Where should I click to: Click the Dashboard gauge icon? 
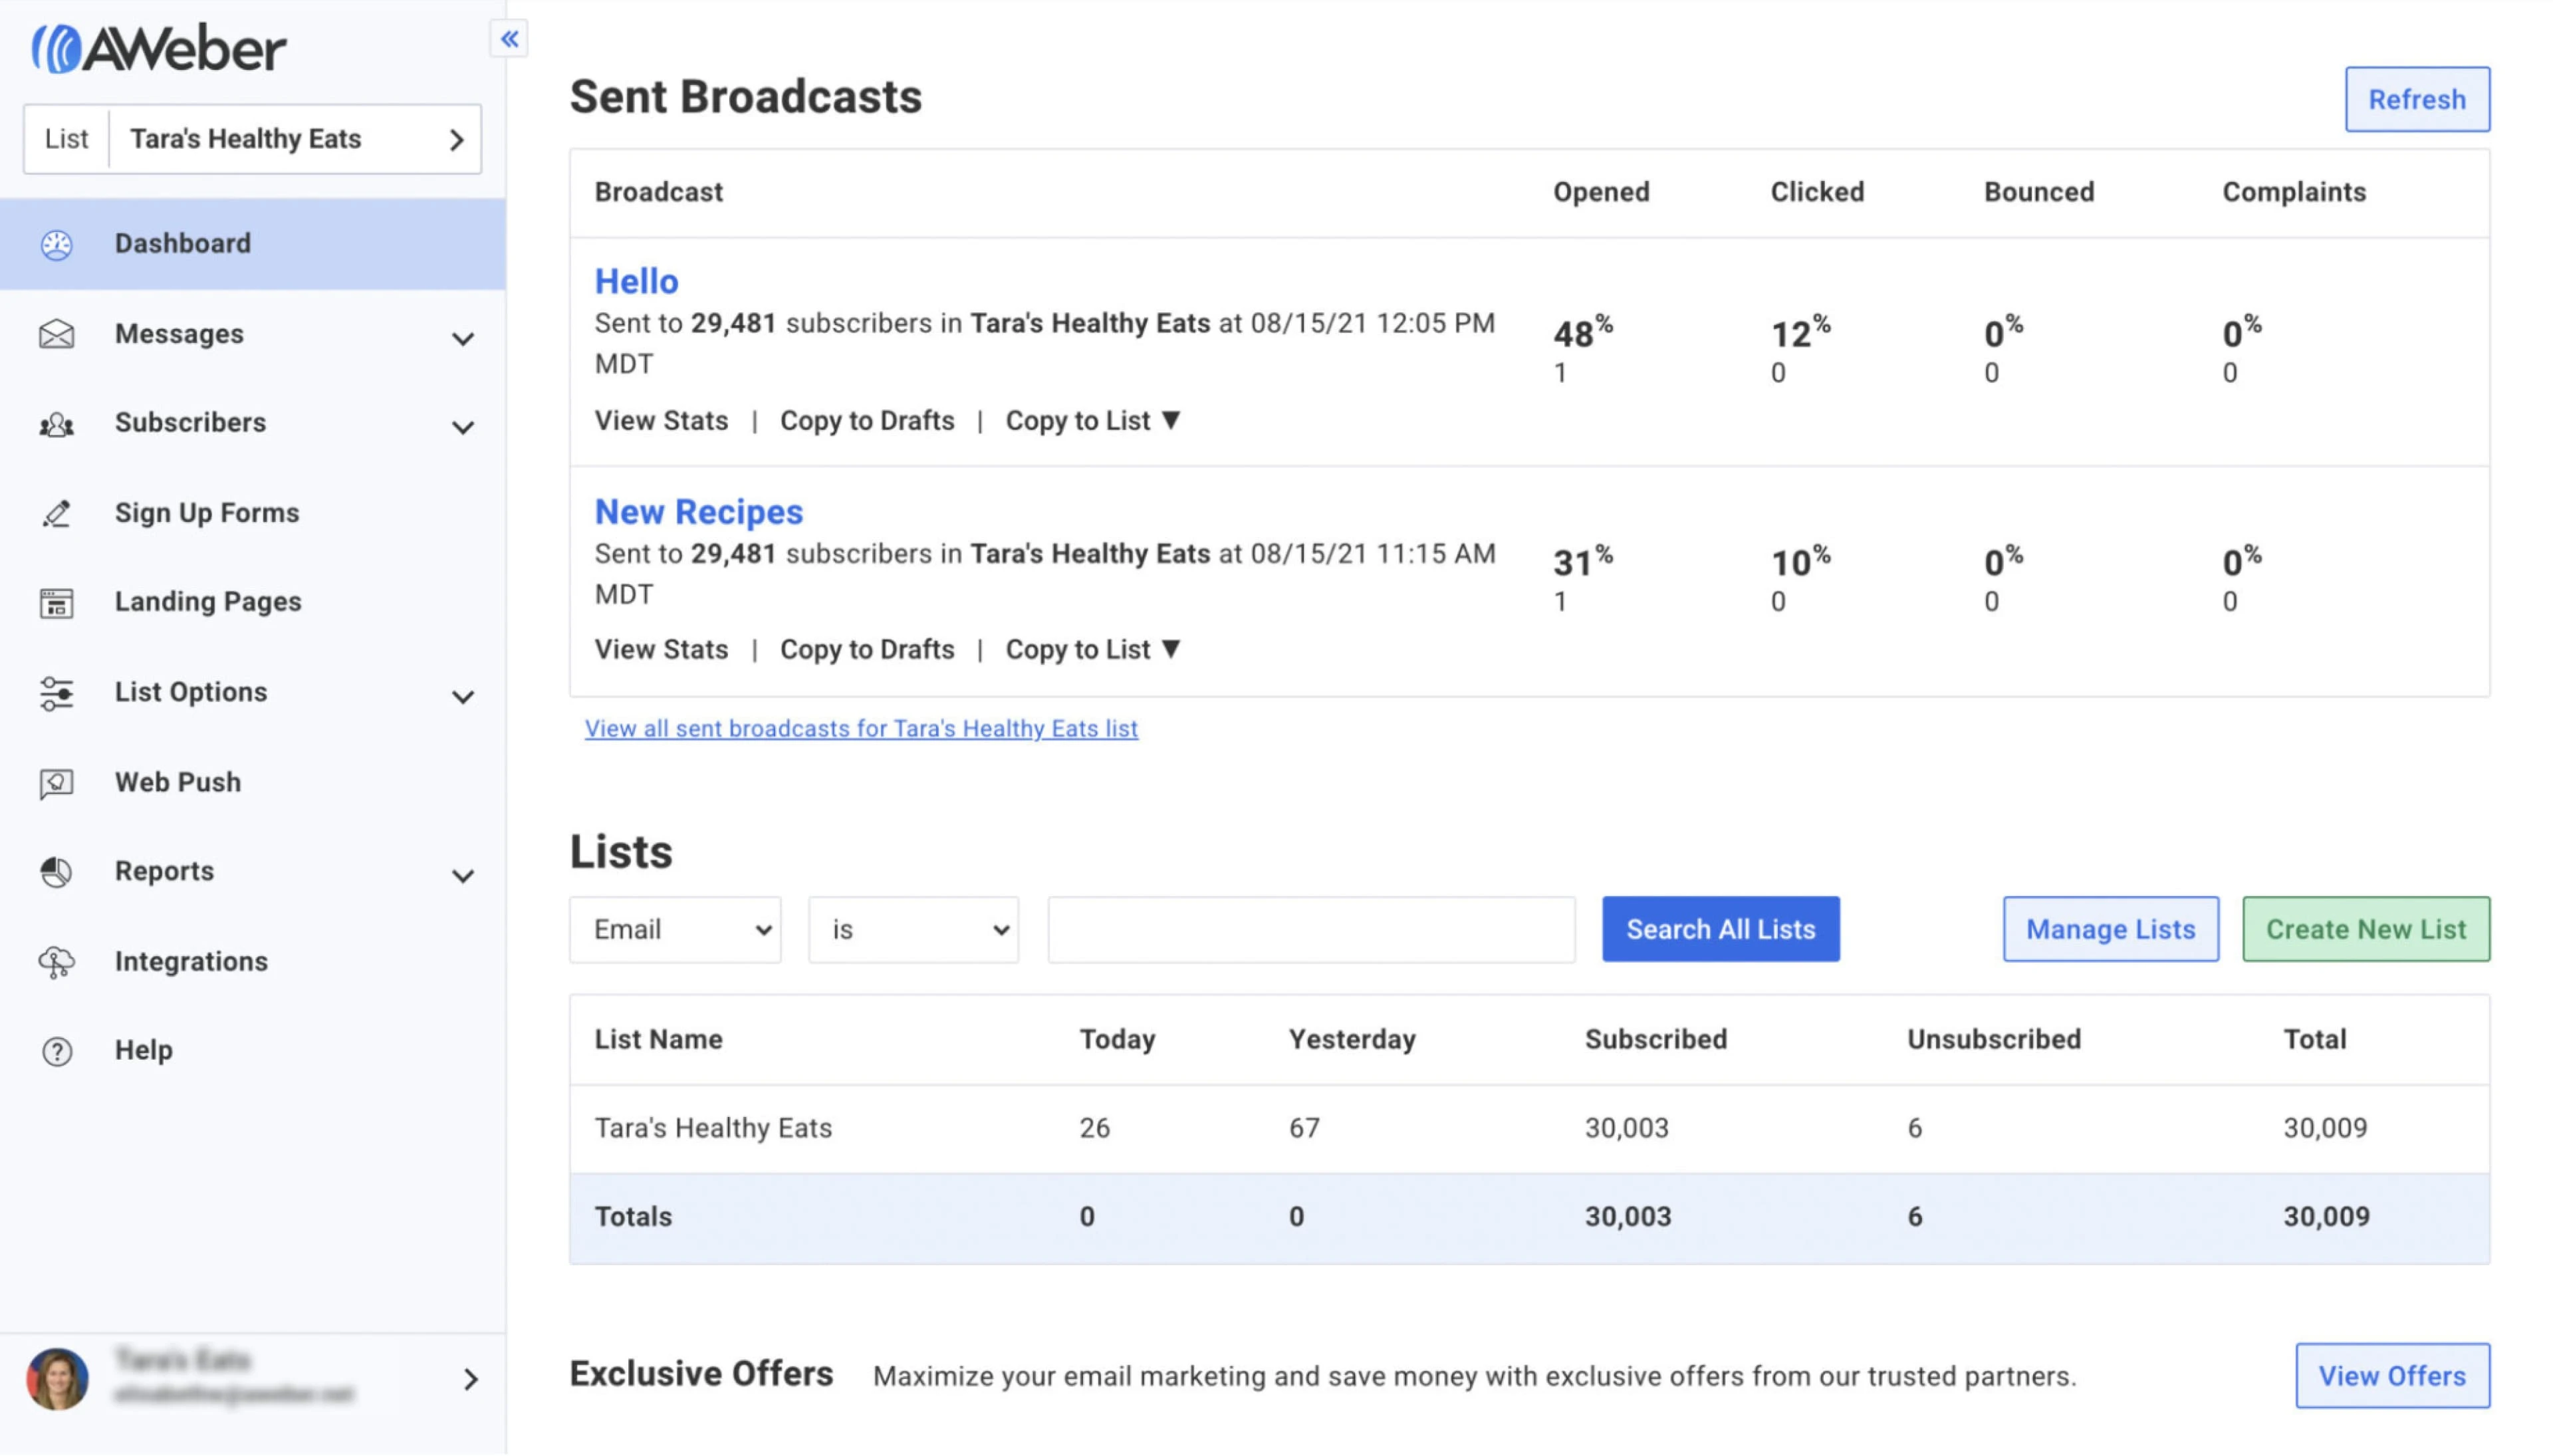tap(56, 244)
